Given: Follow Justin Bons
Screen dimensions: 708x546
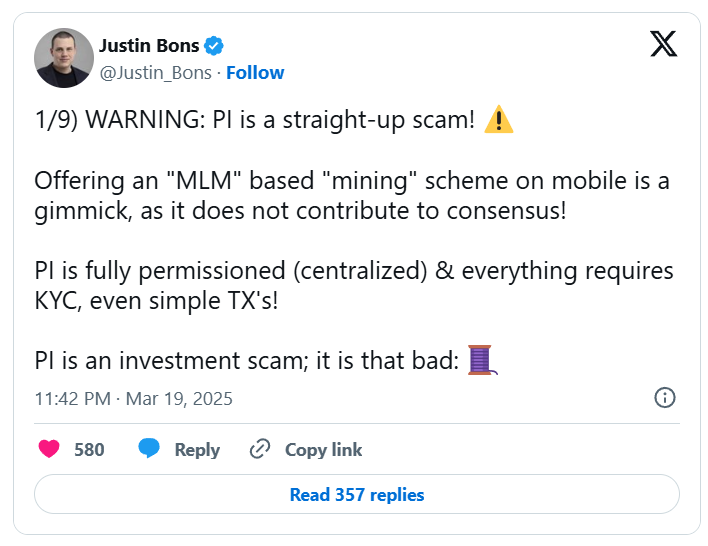Looking at the screenshot, I should pyautogui.click(x=255, y=72).
